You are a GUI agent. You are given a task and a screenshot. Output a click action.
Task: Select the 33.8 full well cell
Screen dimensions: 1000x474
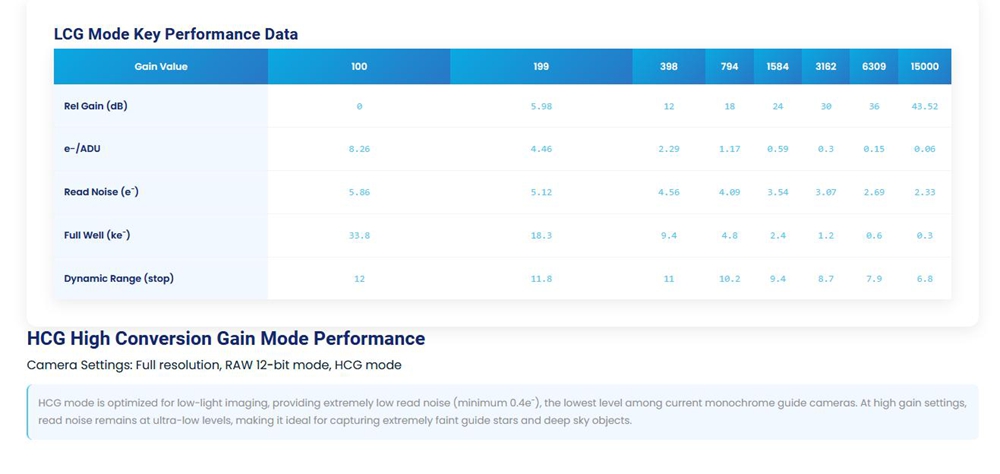click(359, 235)
